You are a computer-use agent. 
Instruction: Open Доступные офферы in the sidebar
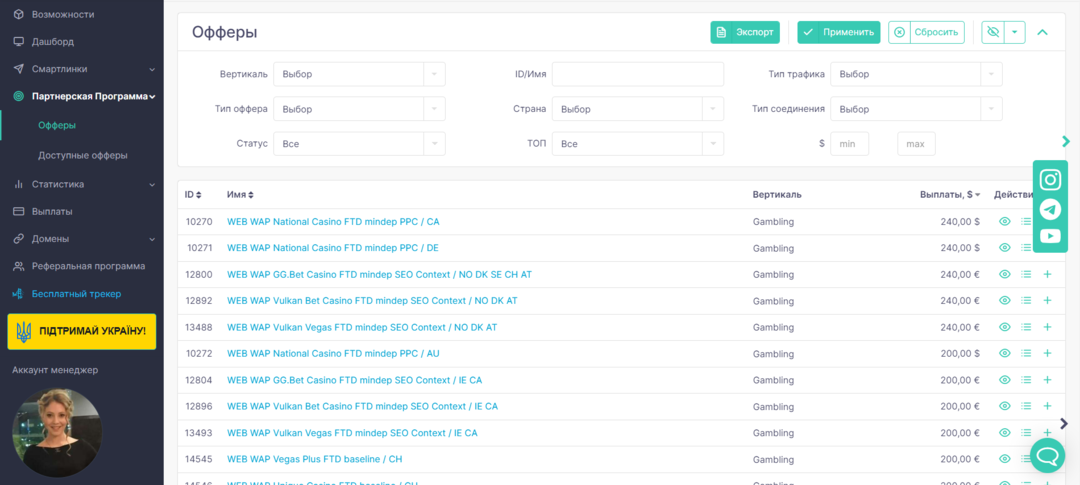tap(82, 155)
